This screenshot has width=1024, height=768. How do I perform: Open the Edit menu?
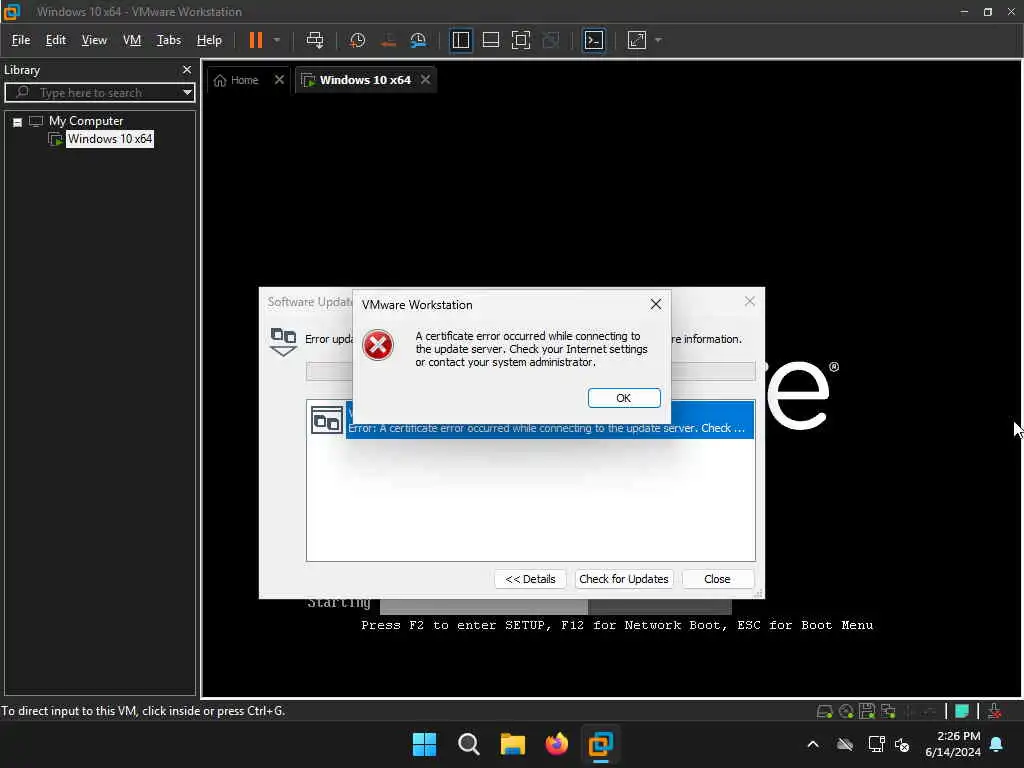point(56,40)
